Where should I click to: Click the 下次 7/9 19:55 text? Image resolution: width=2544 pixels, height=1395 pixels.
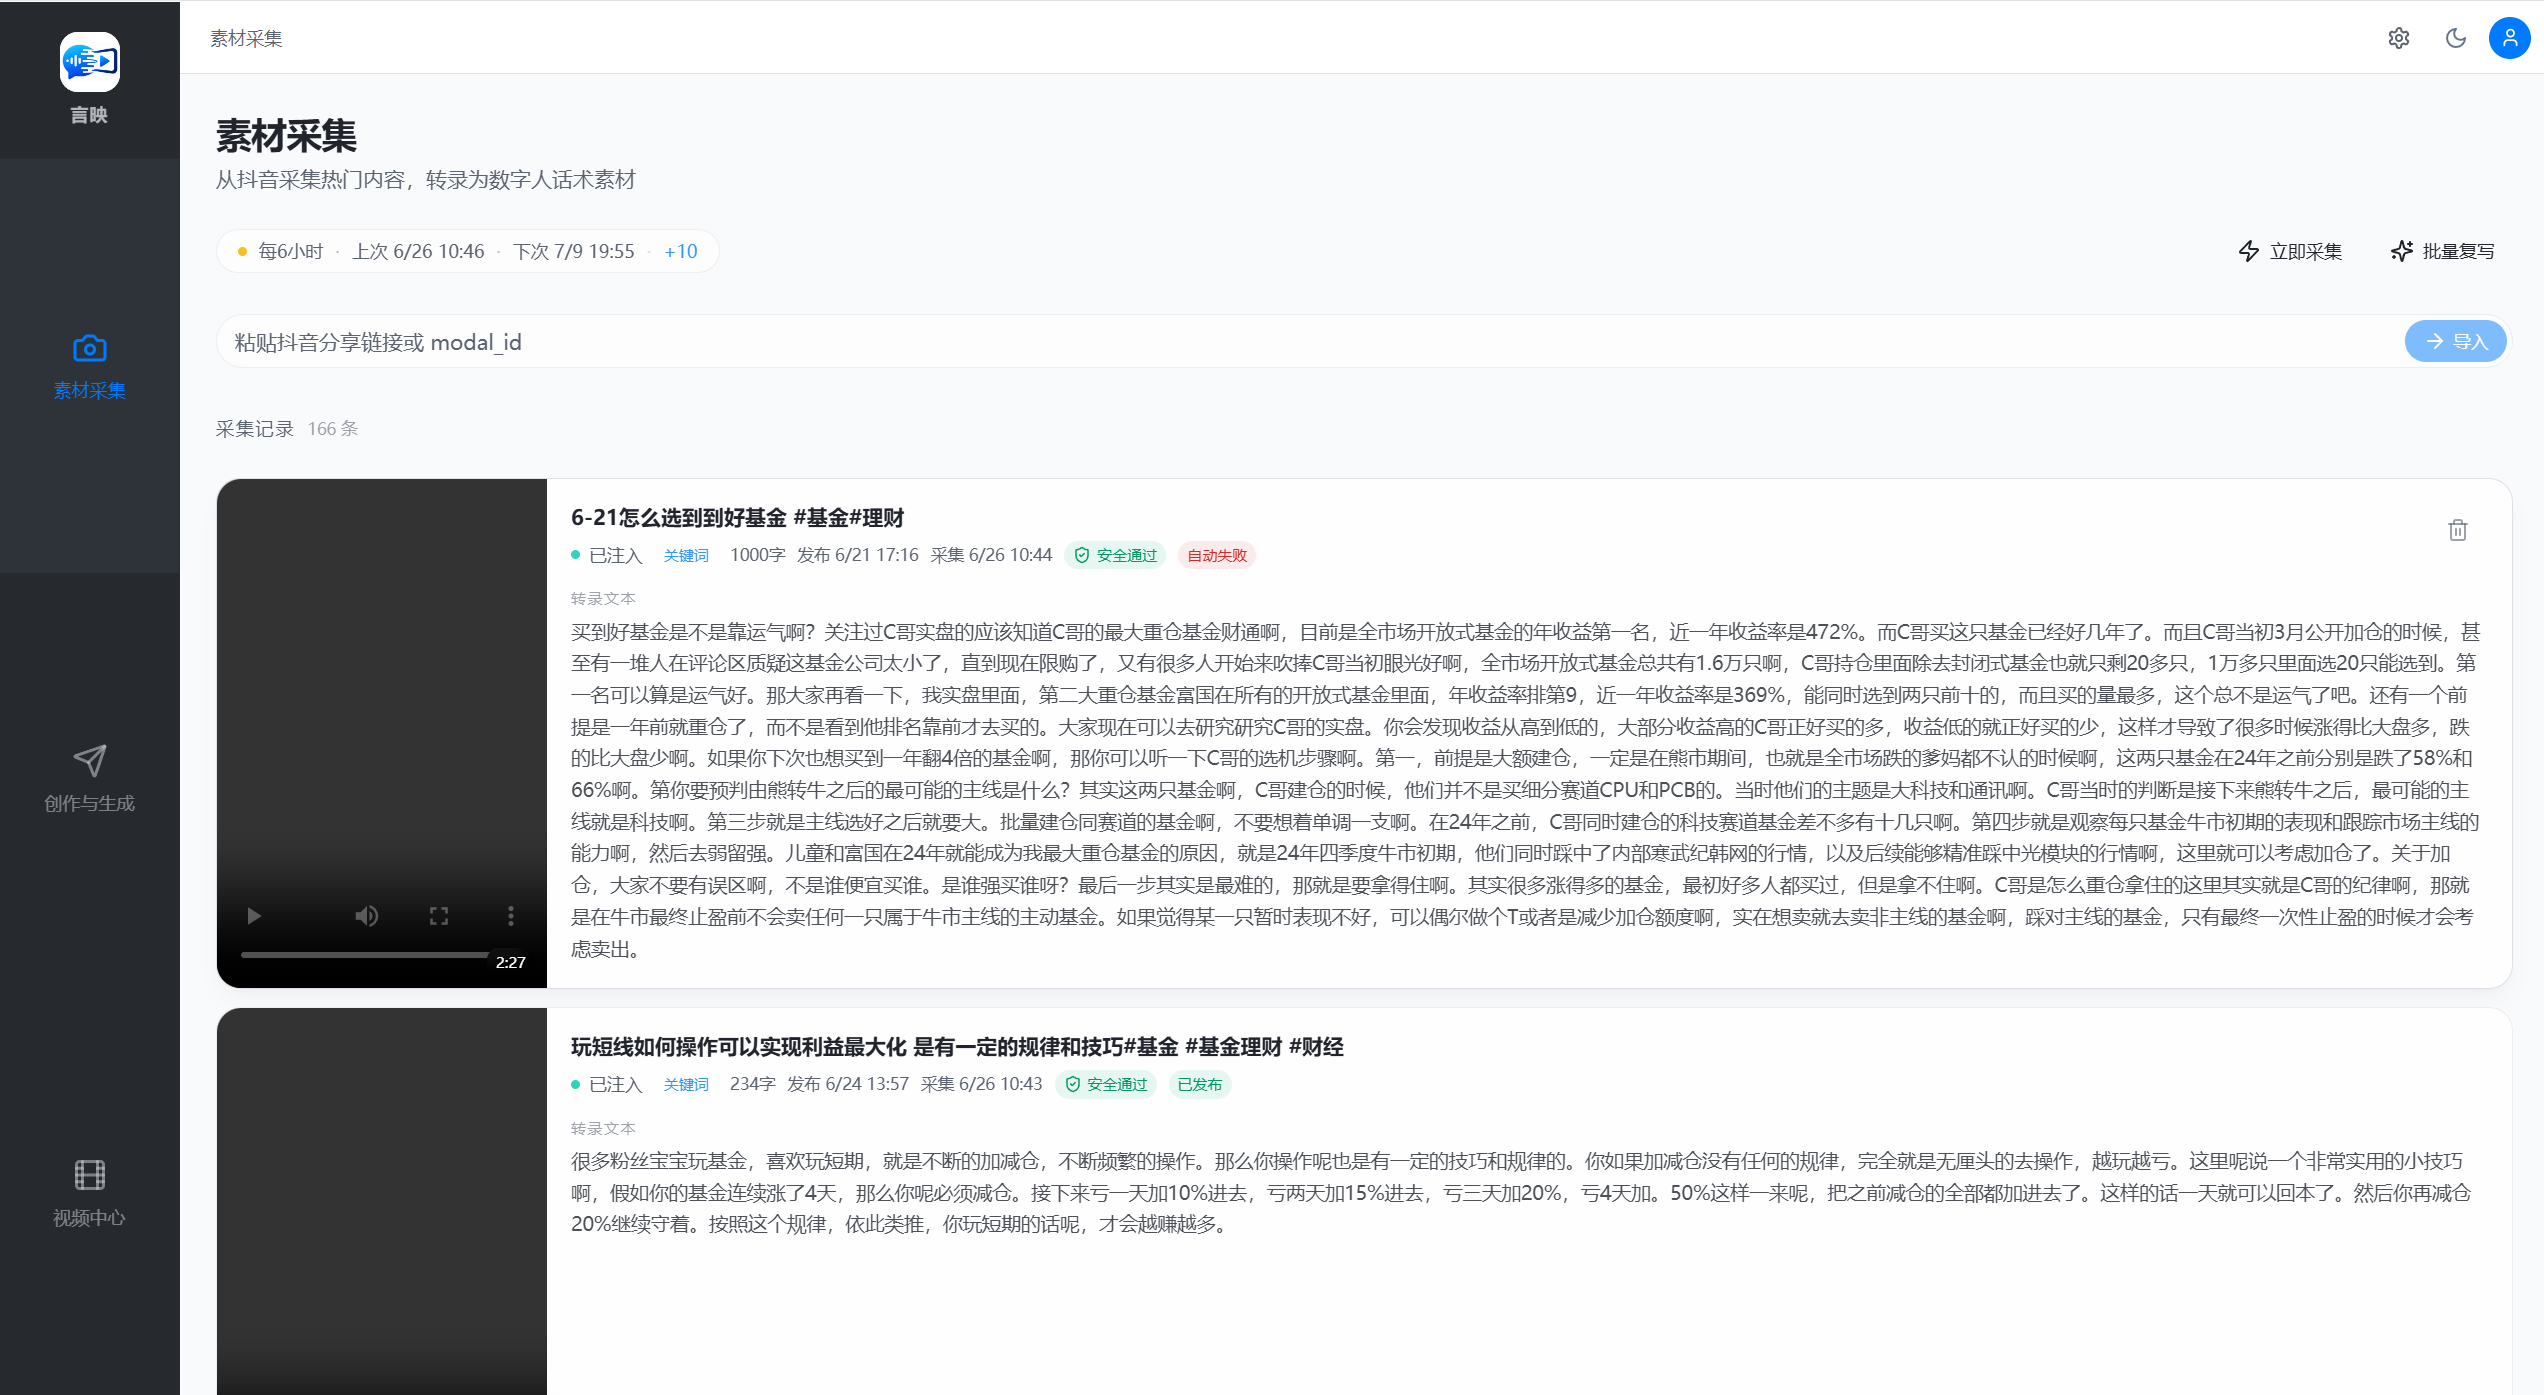[x=574, y=251]
